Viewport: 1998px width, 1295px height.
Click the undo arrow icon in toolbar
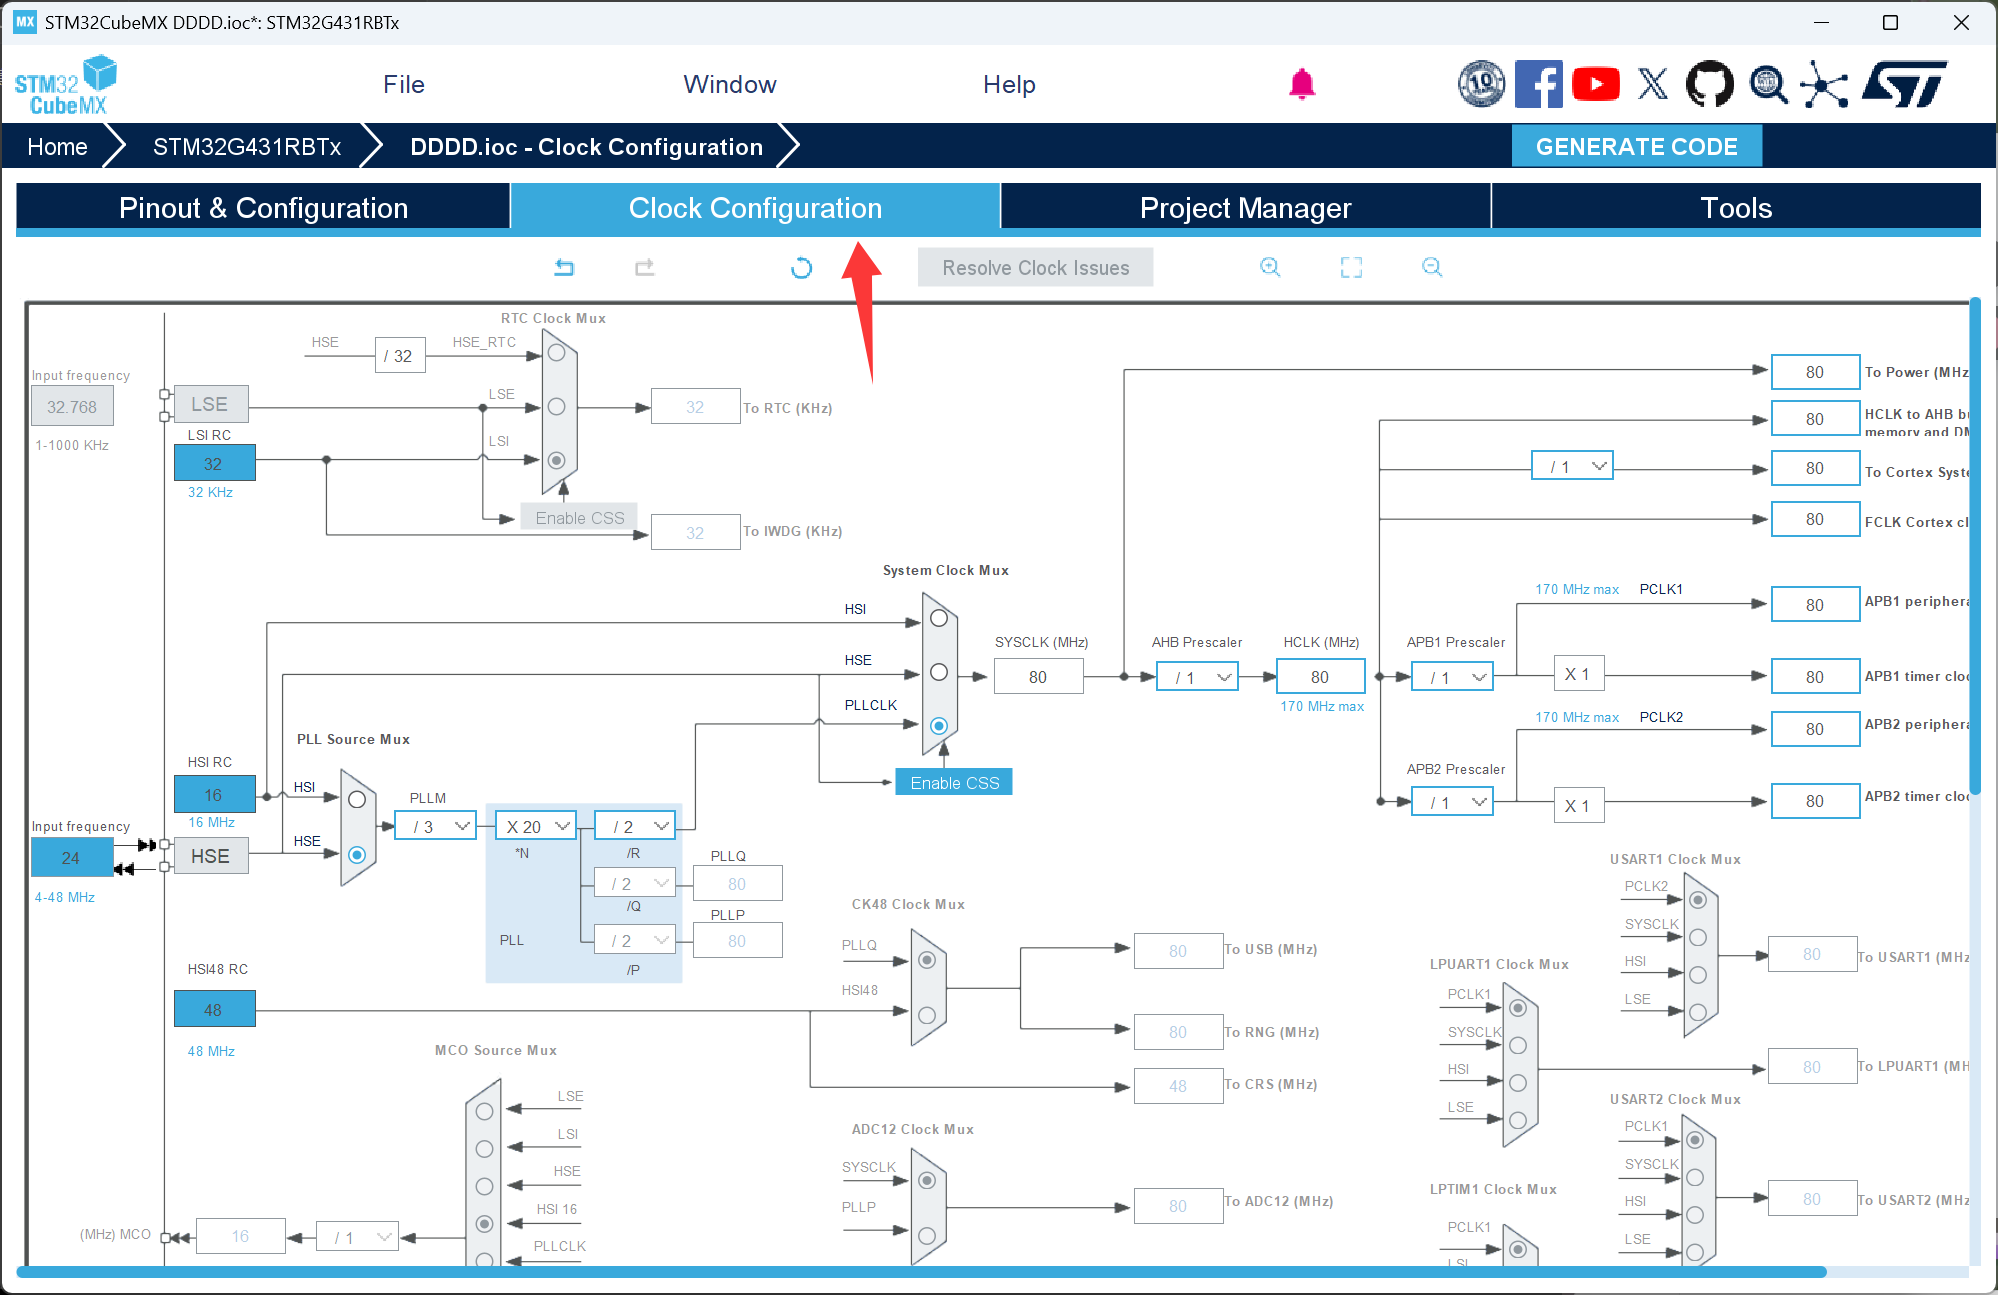tap(564, 267)
